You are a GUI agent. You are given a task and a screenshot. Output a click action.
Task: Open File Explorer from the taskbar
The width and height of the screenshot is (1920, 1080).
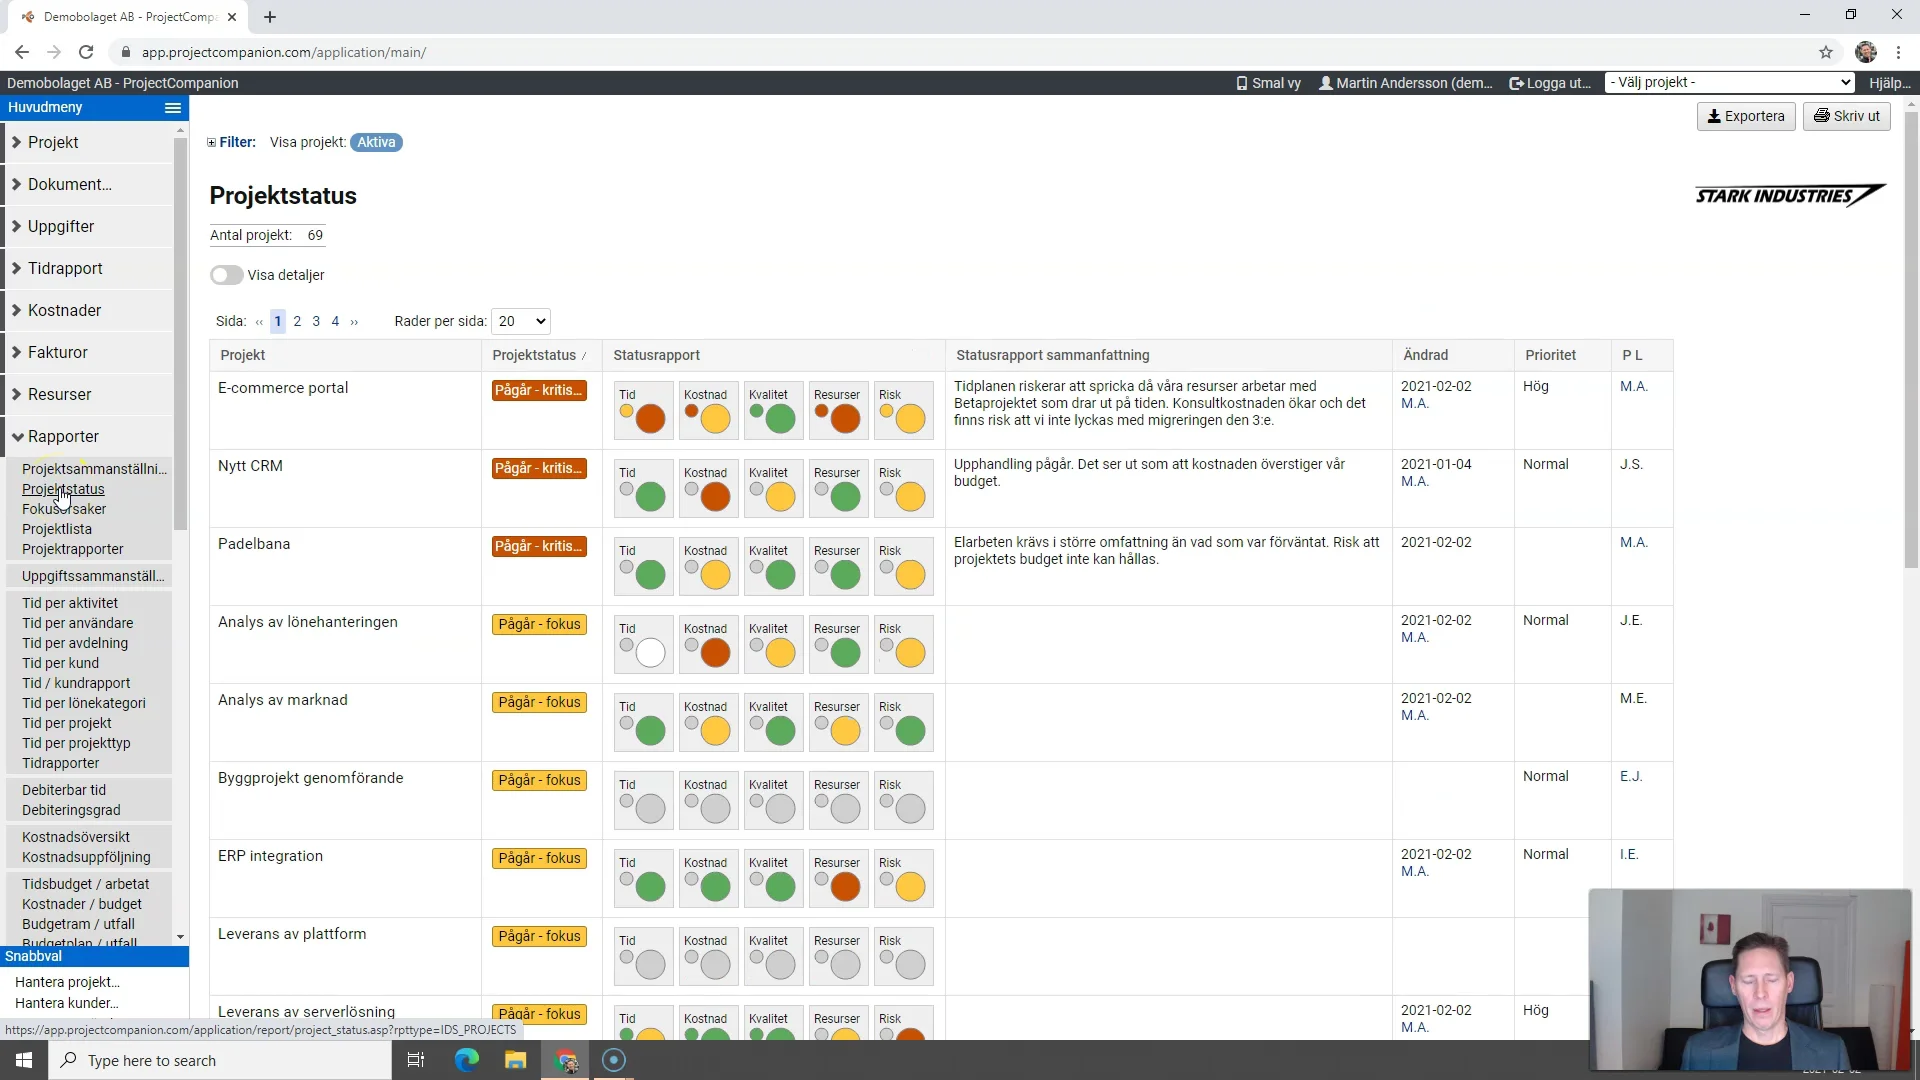coord(515,1060)
